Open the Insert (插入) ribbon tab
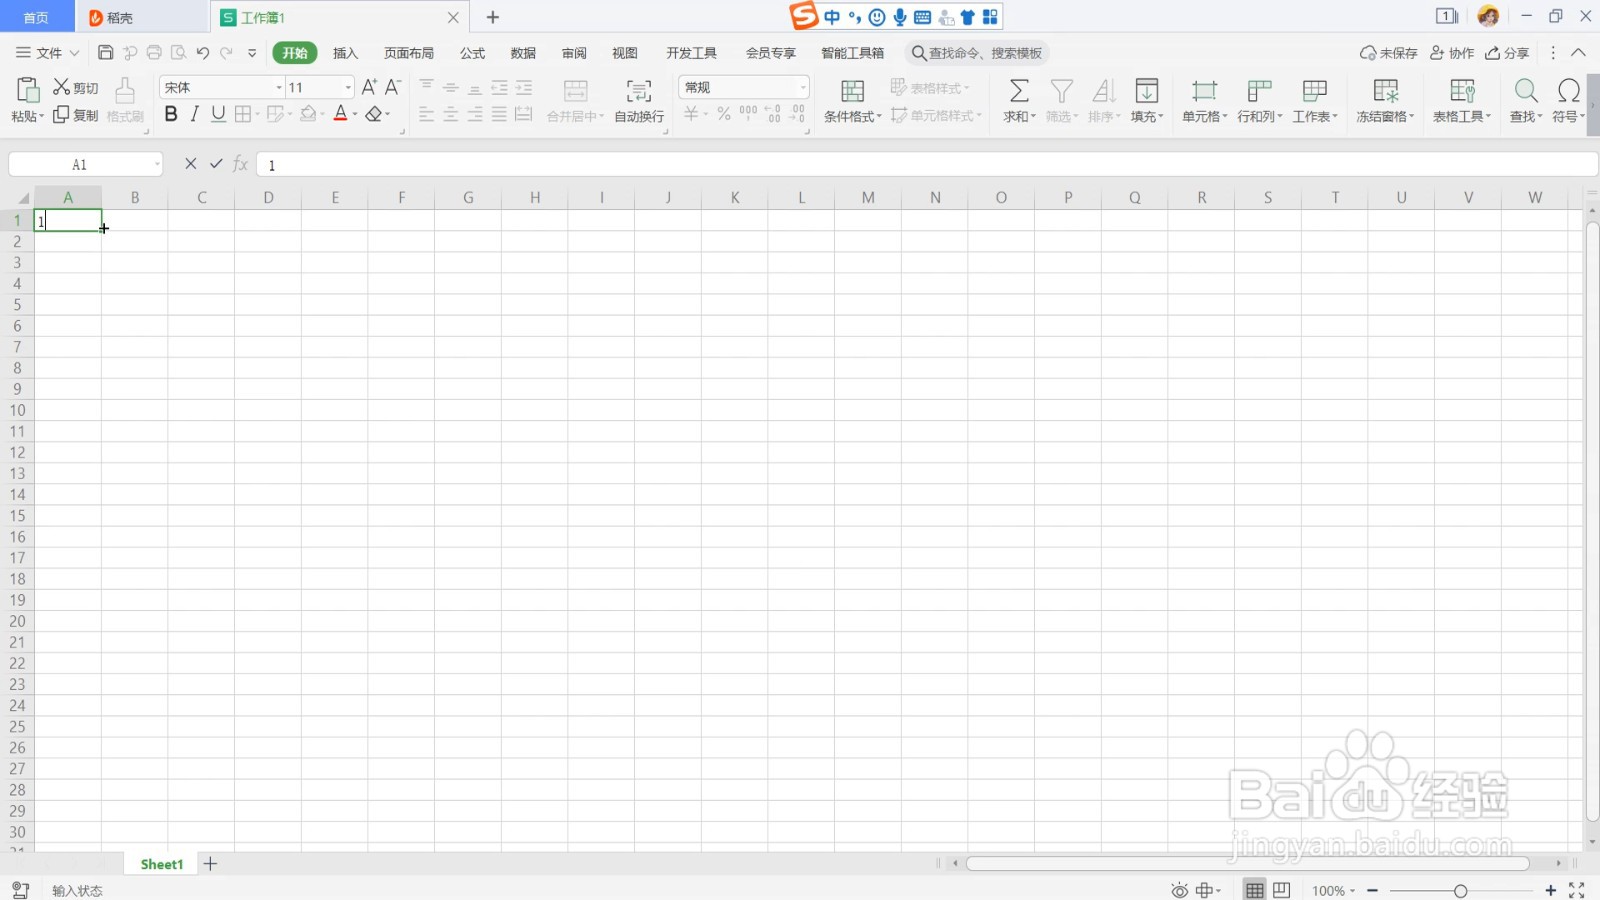This screenshot has width=1600, height=900. coord(345,53)
